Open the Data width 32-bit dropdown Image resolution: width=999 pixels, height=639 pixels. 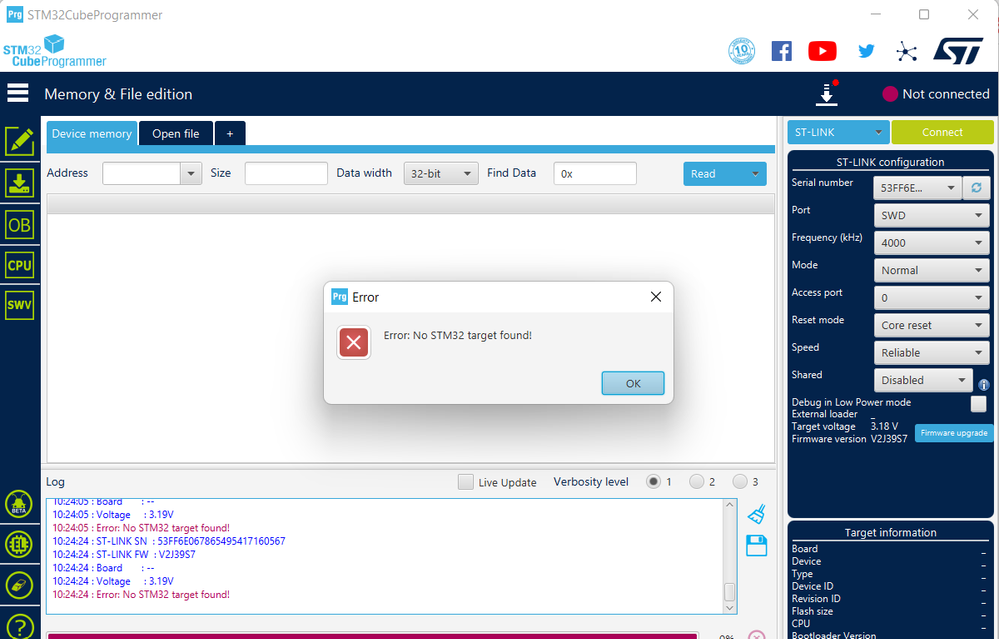pos(441,173)
